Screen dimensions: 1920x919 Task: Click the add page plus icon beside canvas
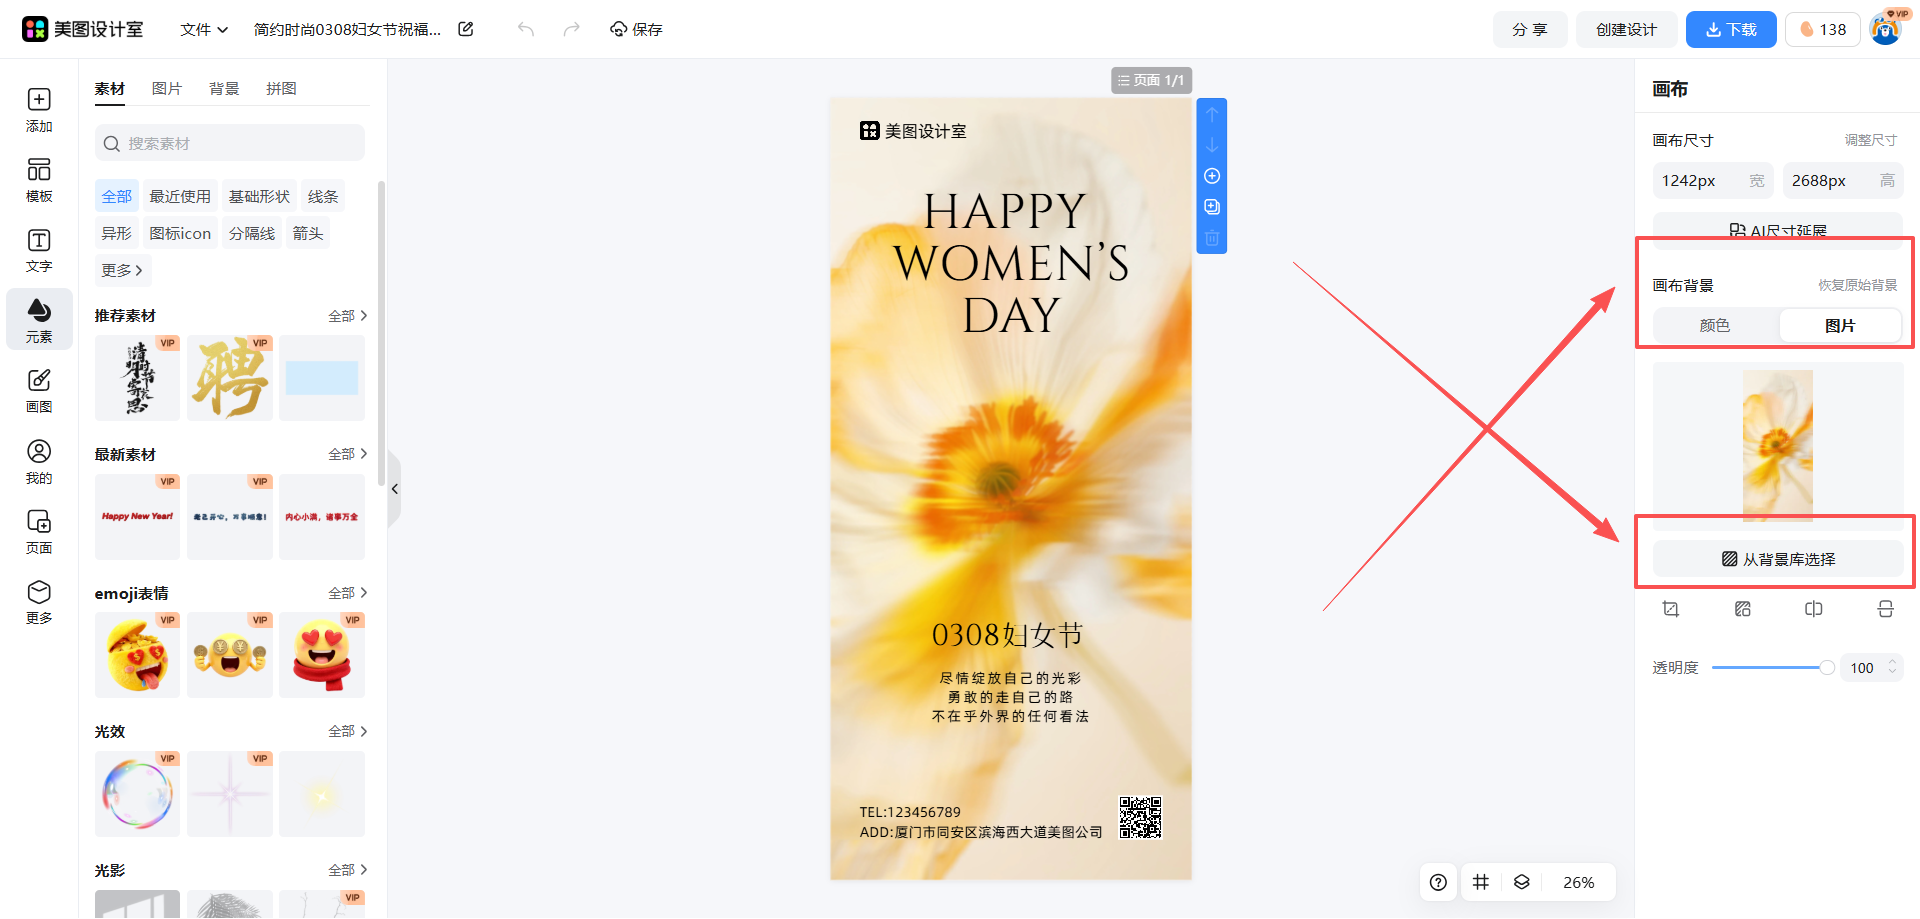(1212, 176)
